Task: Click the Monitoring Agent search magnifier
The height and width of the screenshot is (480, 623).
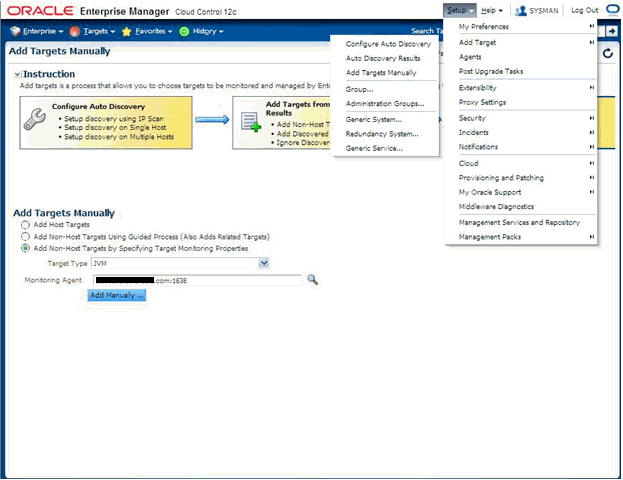Action: coord(313,280)
